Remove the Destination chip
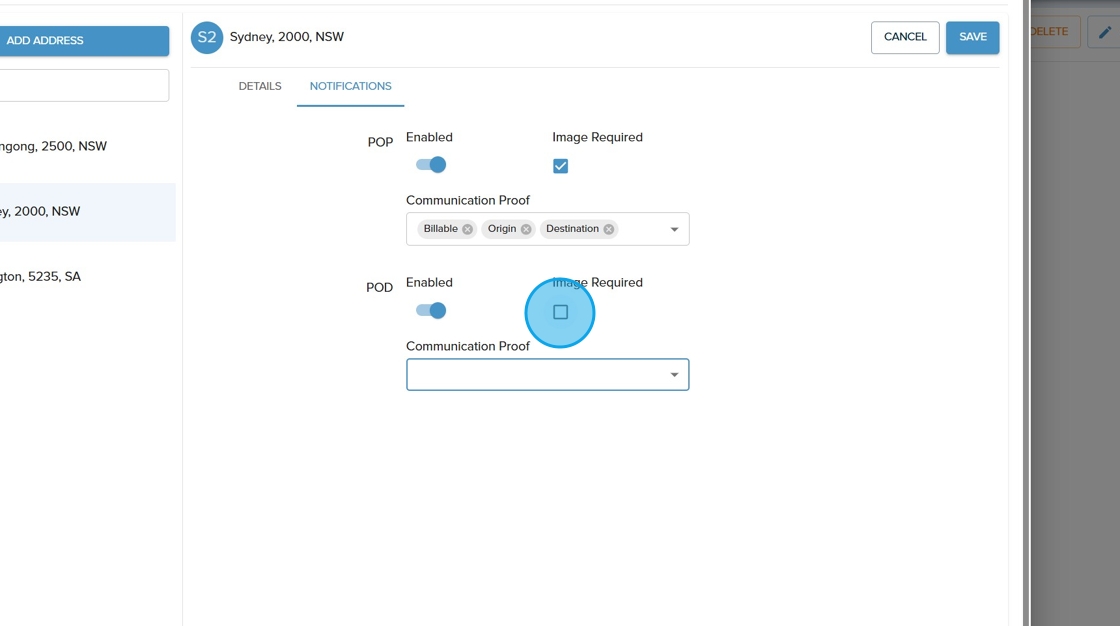1120x626 pixels. (x=608, y=229)
